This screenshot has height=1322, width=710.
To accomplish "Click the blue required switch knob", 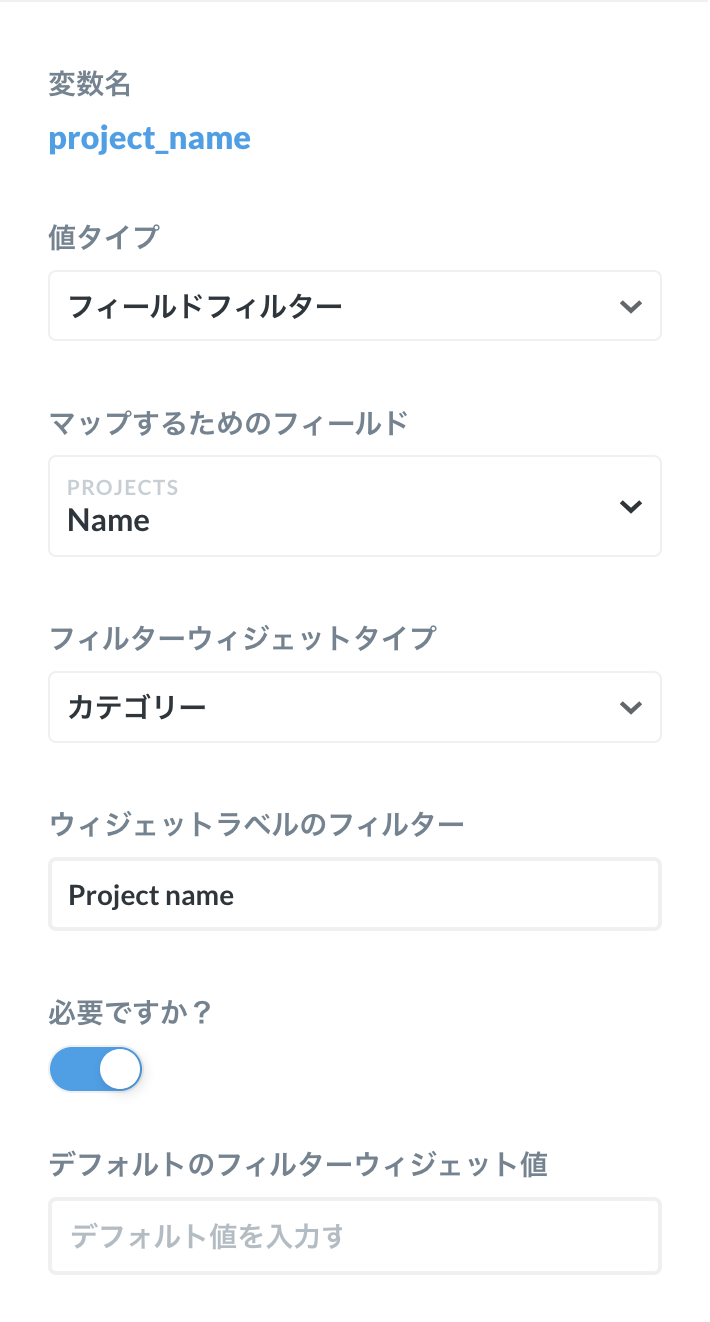I will point(118,1068).
